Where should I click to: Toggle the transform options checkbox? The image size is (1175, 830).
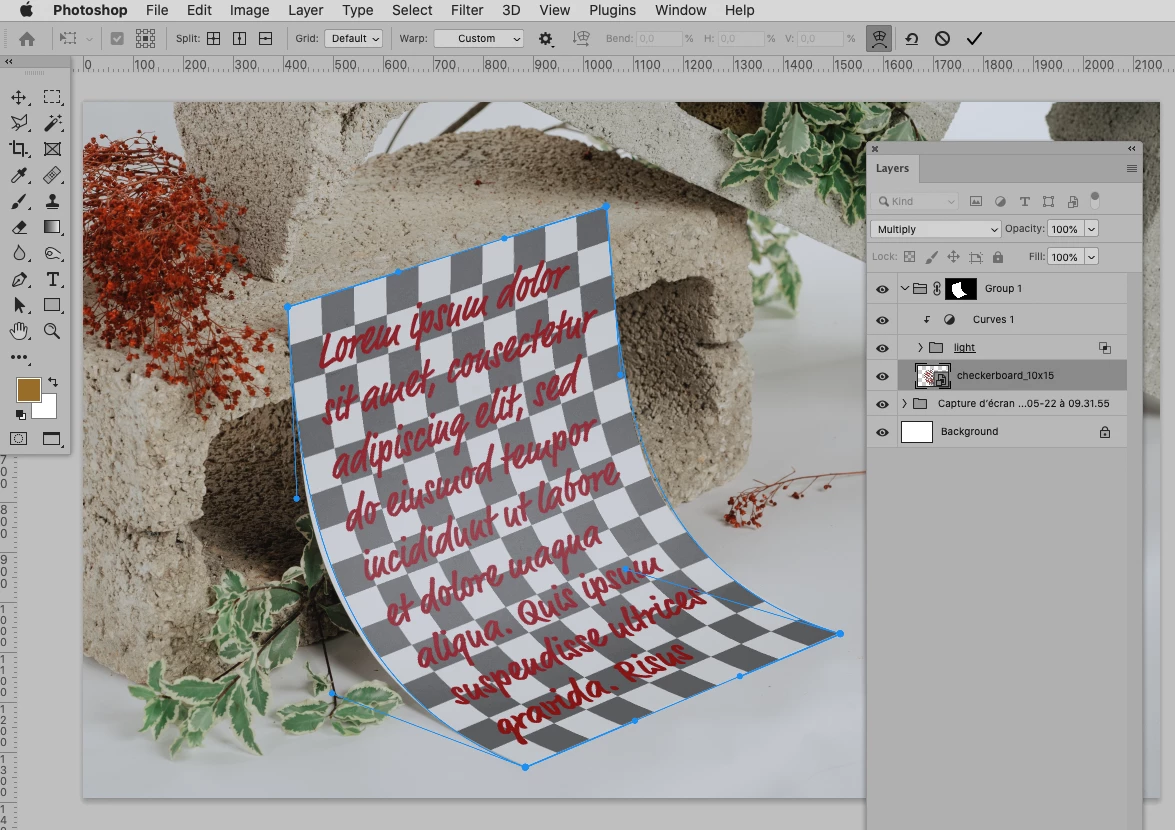(x=117, y=38)
